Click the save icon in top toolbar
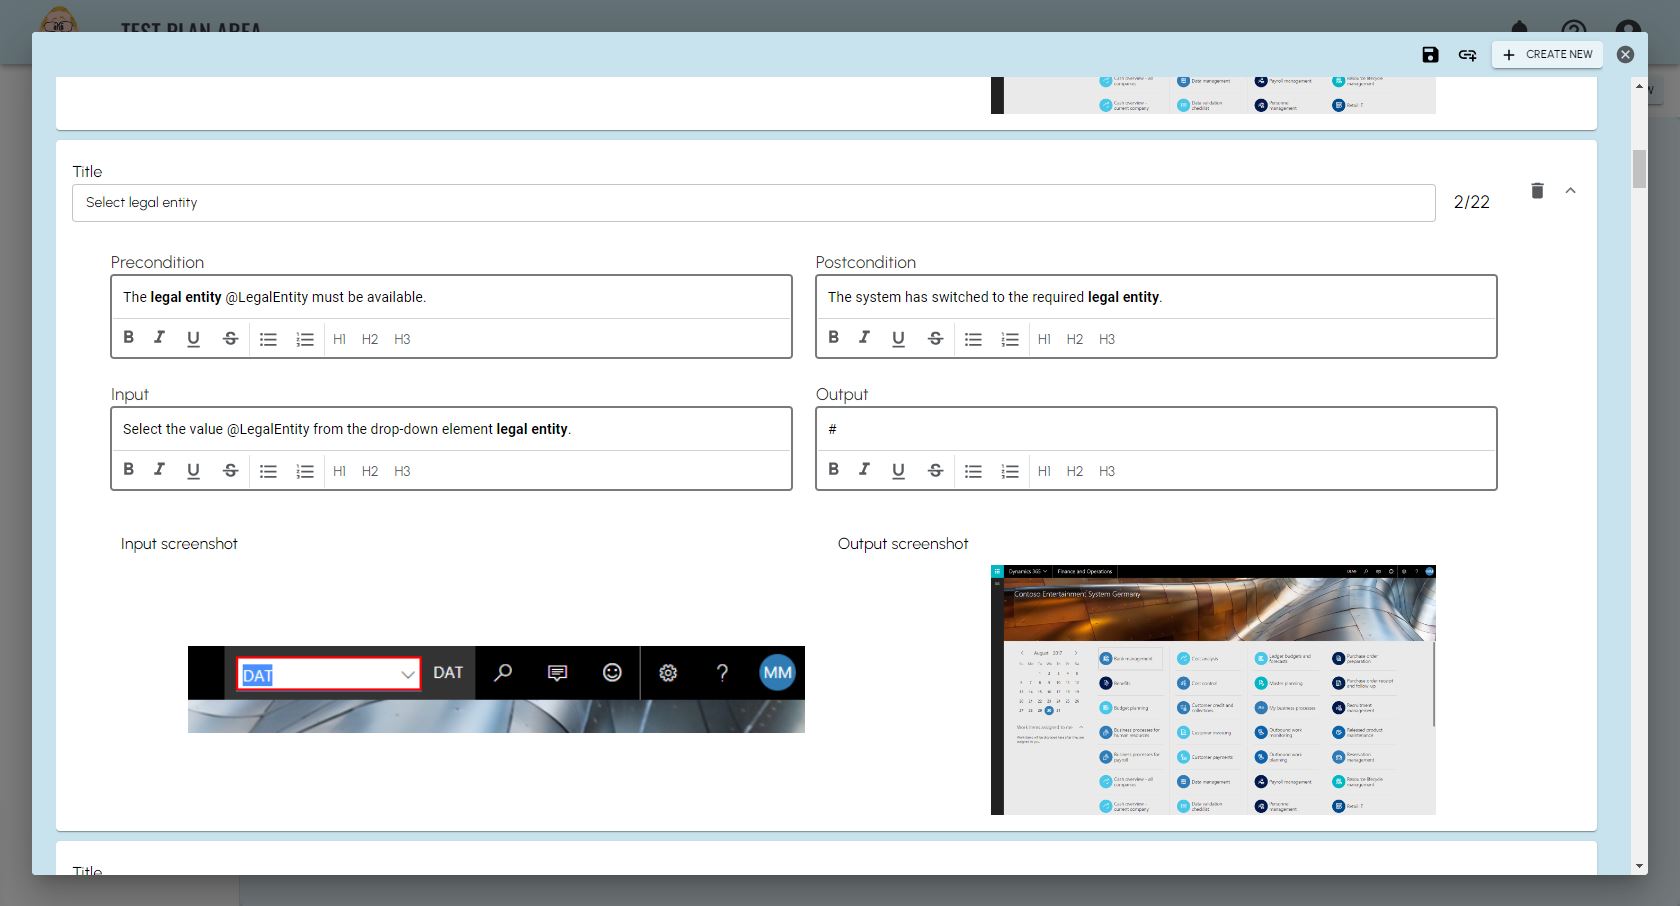Screen dimensions: 1680x906 tap(1430, 55)
